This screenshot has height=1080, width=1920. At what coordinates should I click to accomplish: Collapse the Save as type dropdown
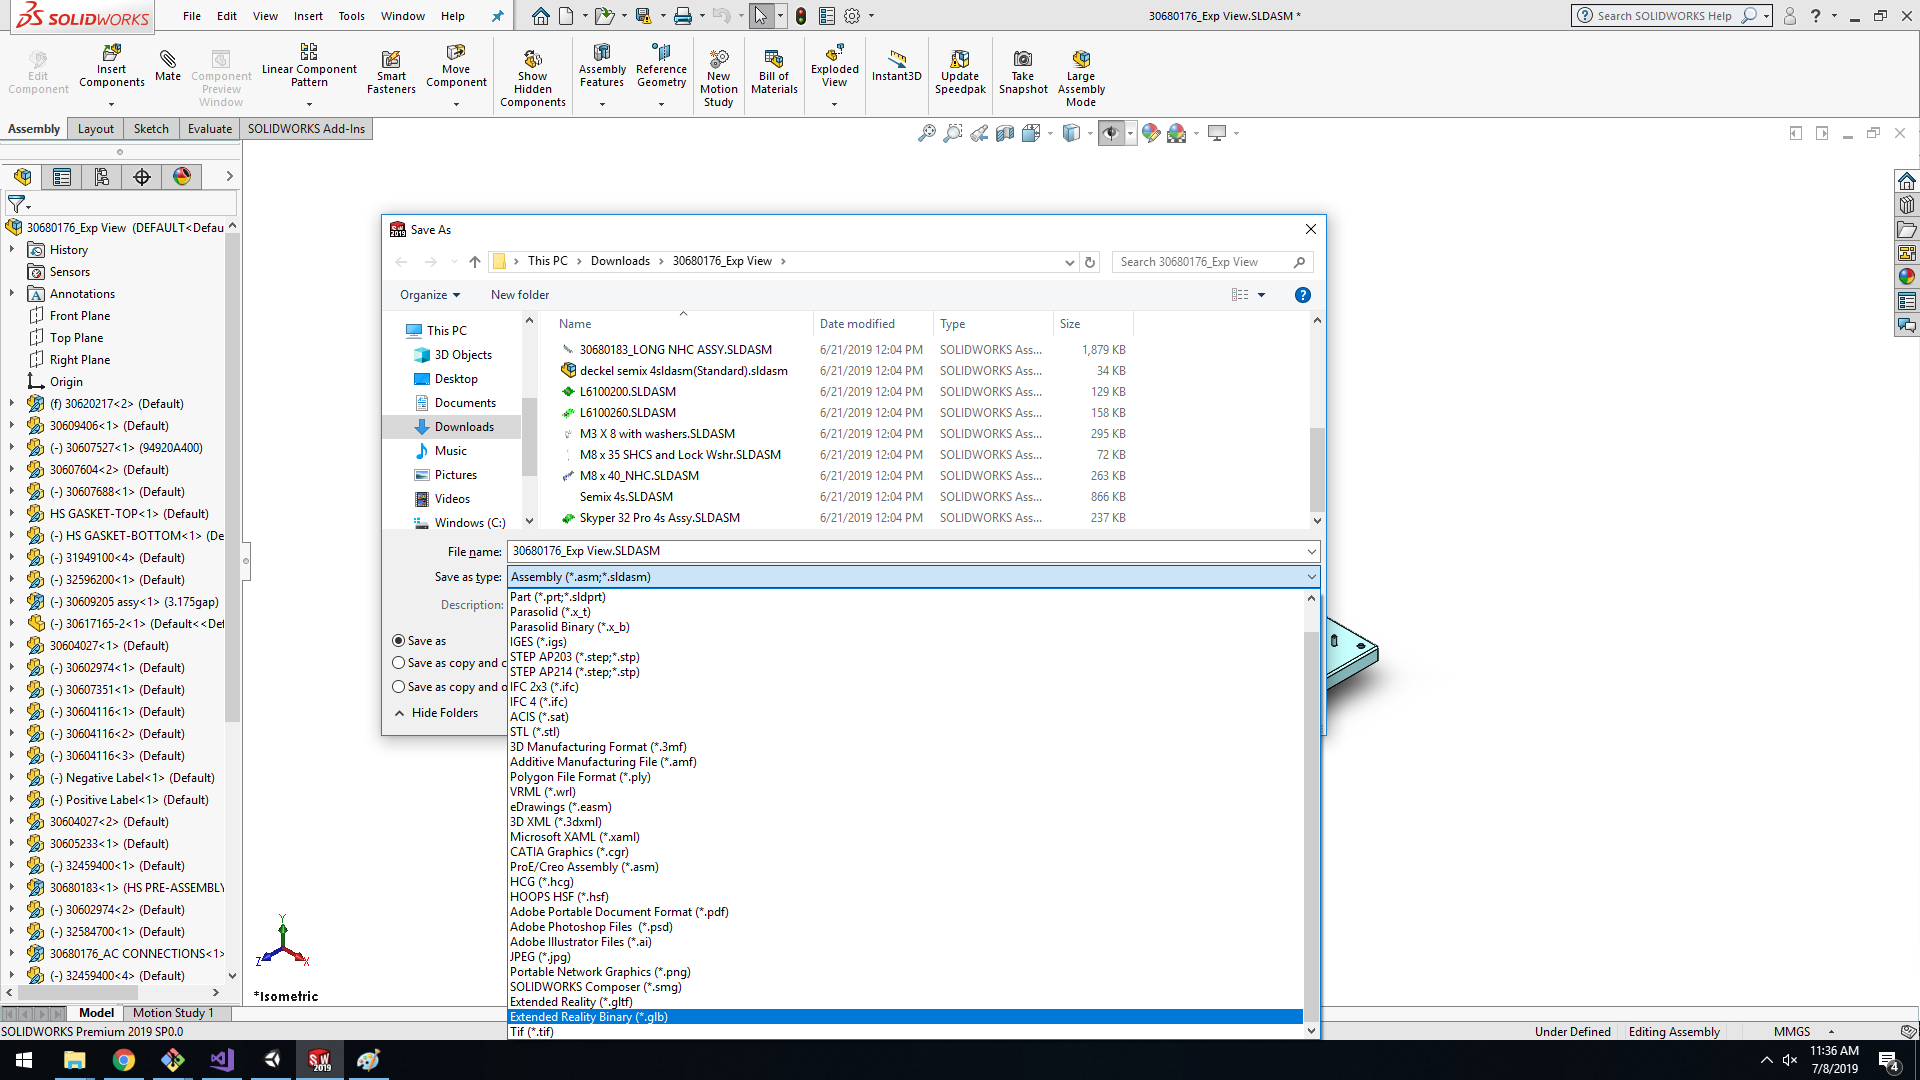click(1311, 577)
